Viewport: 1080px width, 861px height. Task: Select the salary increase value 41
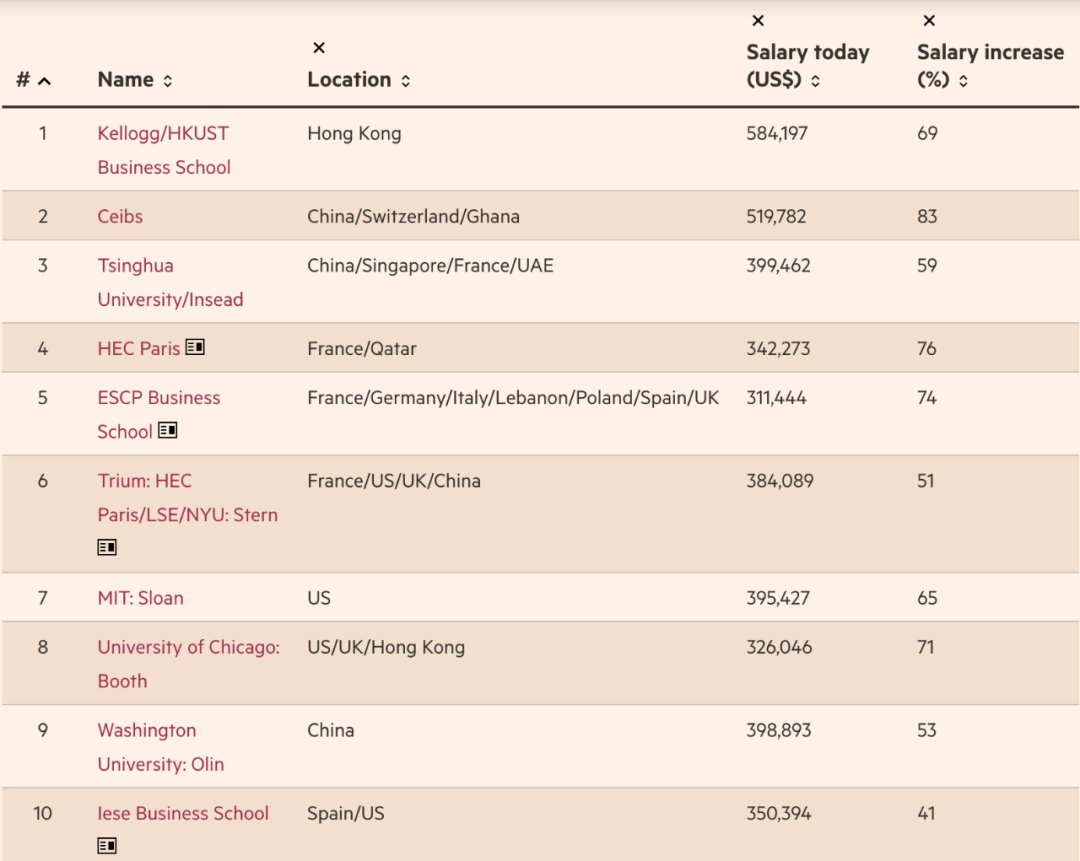[926, 813]
